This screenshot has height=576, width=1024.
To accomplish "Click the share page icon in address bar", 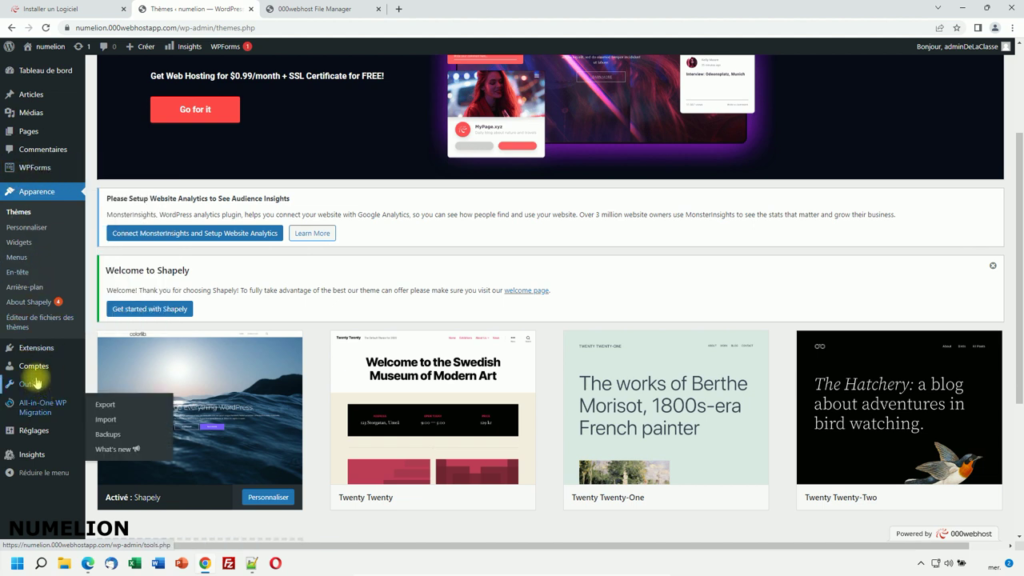I will click(939, 28).
